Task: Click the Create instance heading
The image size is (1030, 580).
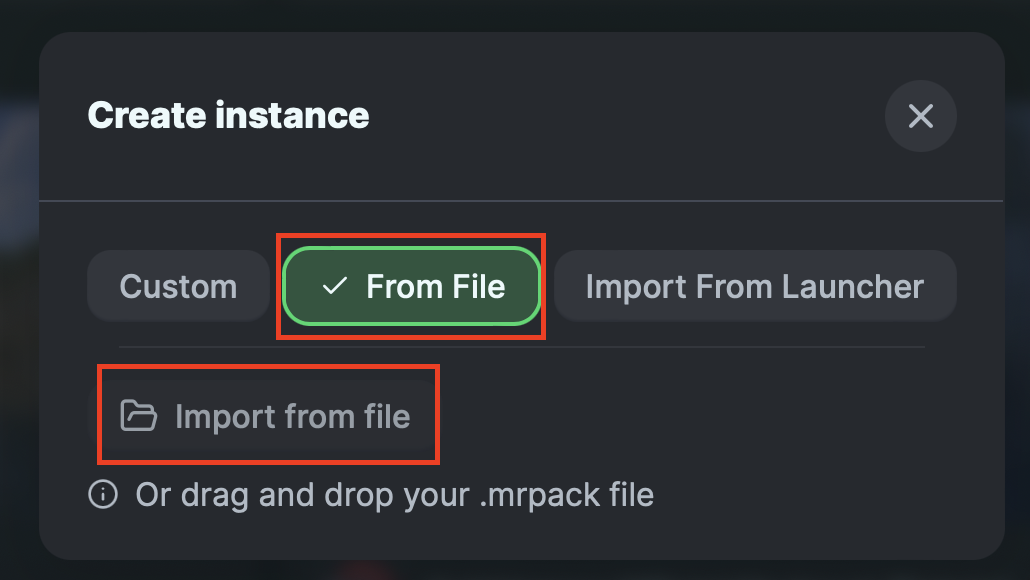Action: [228, 116]
